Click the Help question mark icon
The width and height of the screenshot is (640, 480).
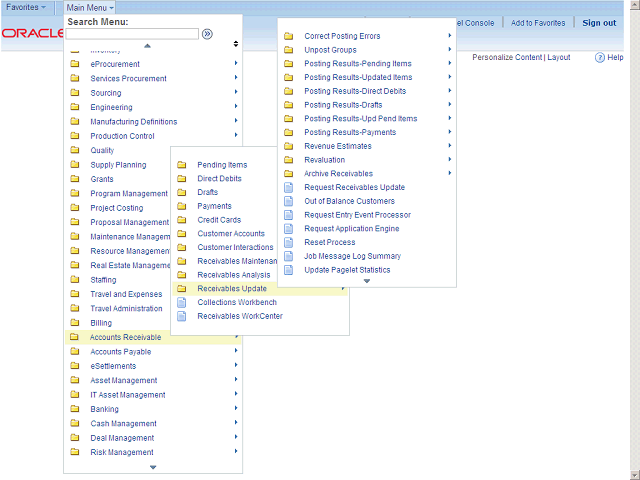[x=600, y=58]
